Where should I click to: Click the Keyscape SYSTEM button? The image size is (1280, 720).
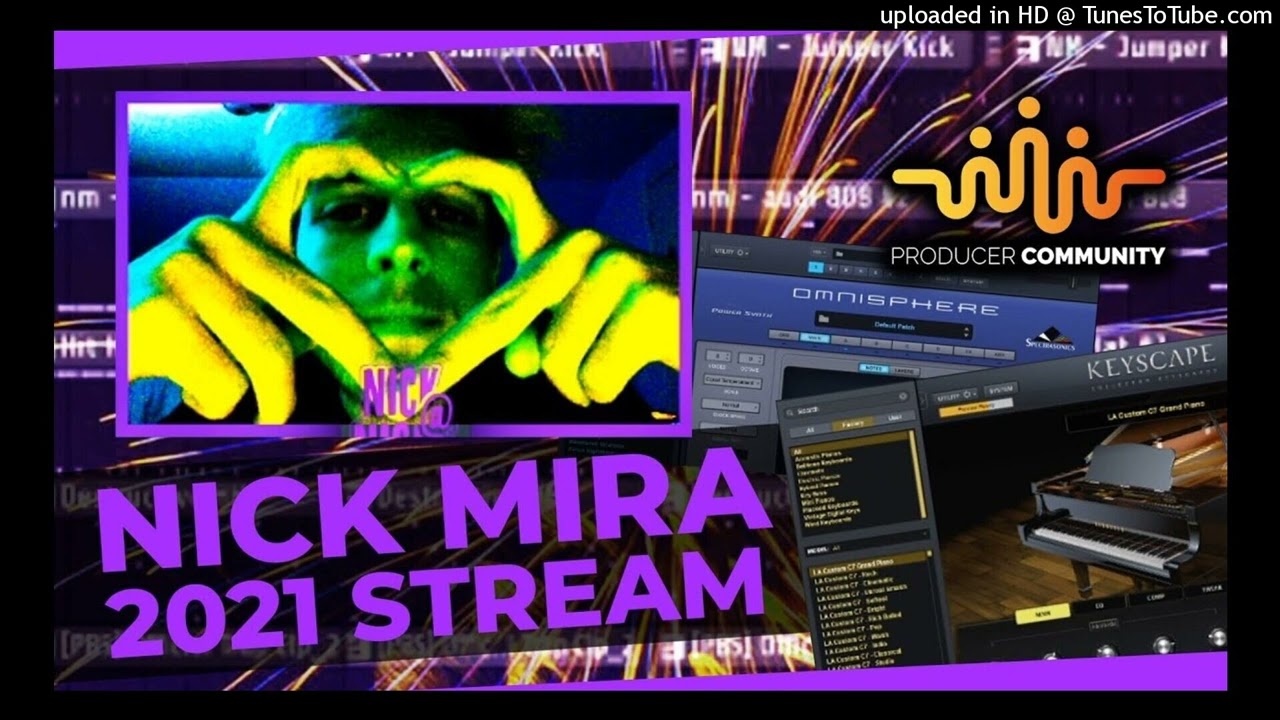pos(1000,389)
